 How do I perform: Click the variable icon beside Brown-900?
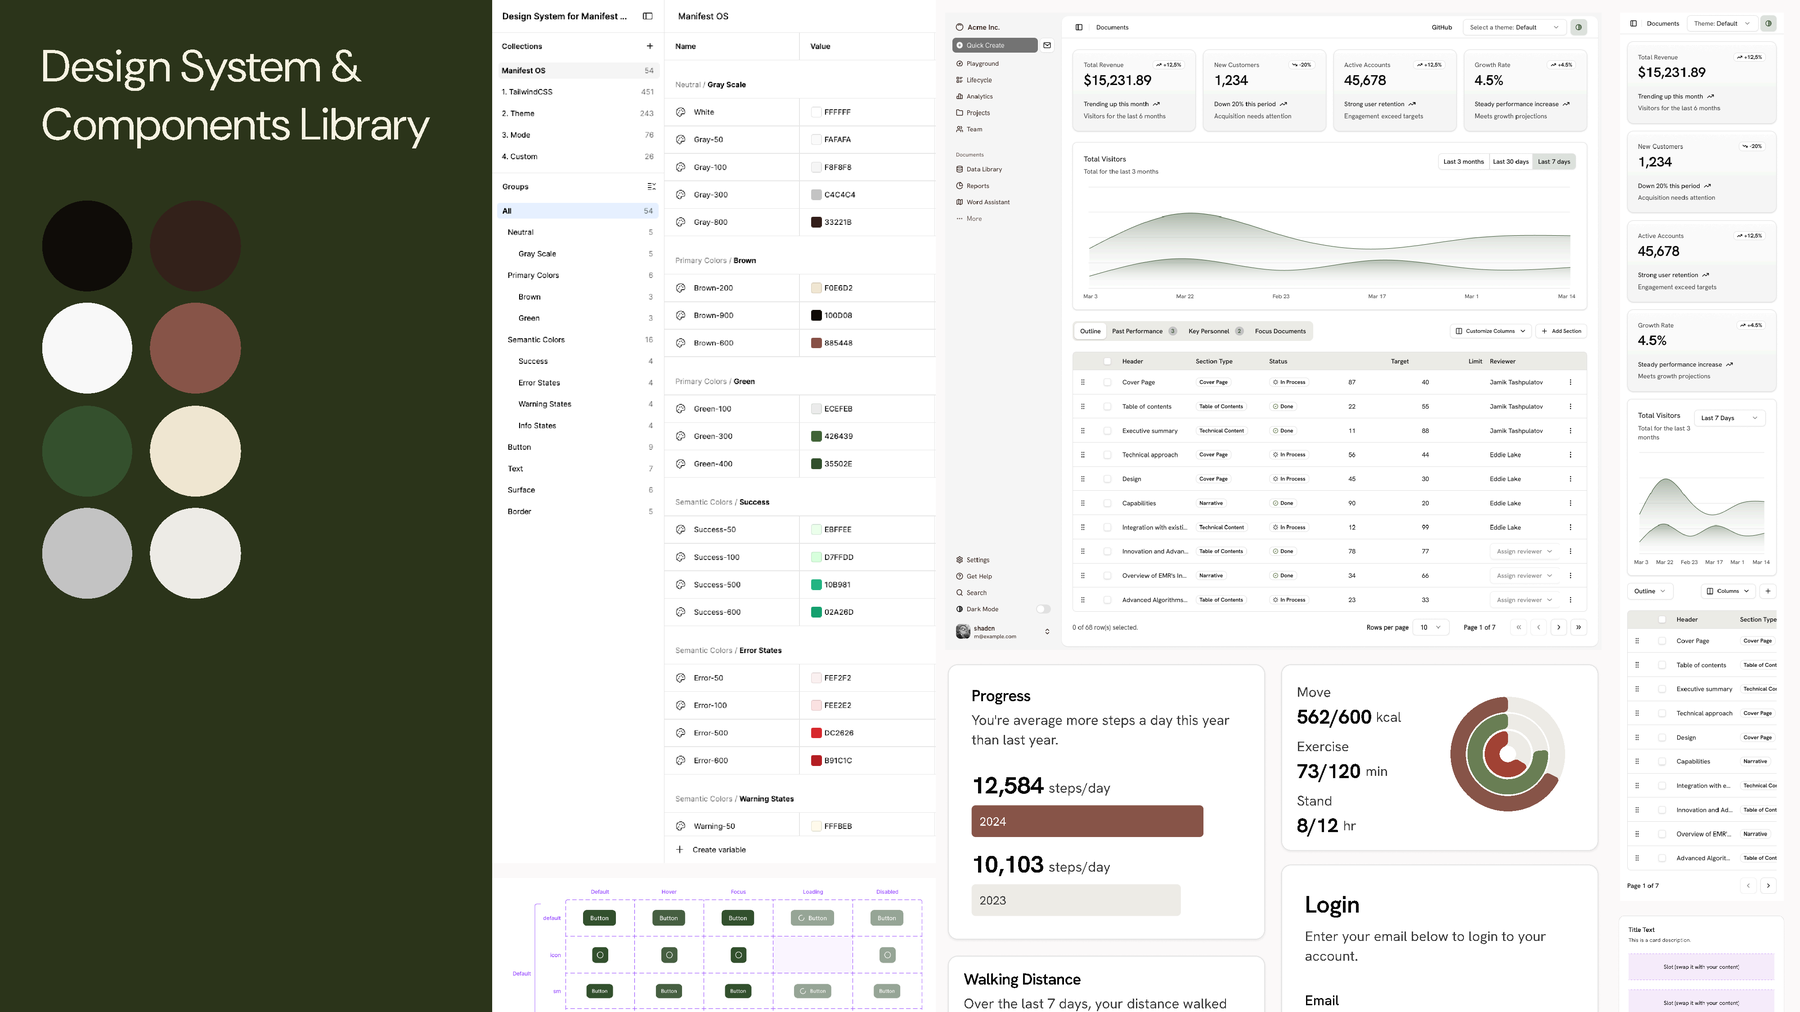[681, 315]
